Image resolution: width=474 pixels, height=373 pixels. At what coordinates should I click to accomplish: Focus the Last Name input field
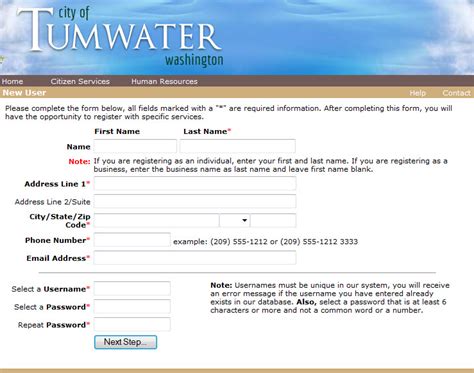tap(238, 146)
